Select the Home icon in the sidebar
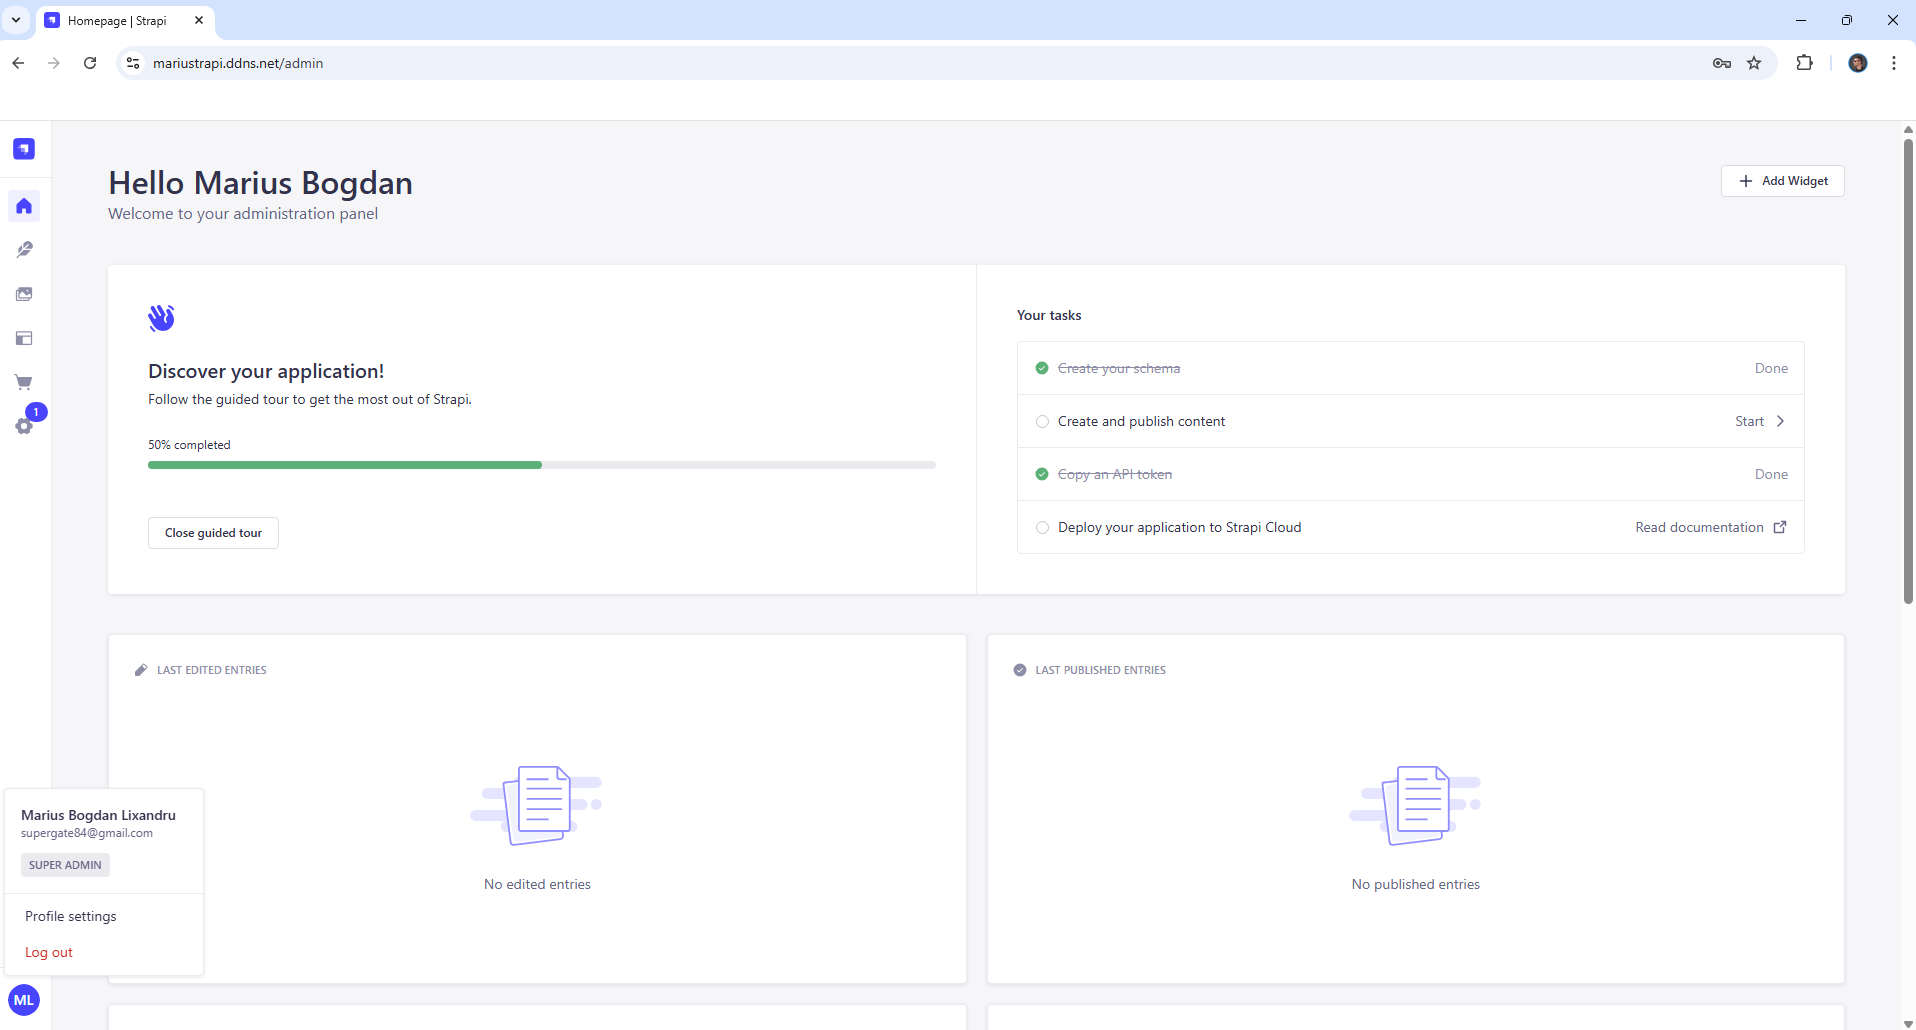Viewport: 1916px width, 1030px height. pyautogui.click(x=24, y=206)
